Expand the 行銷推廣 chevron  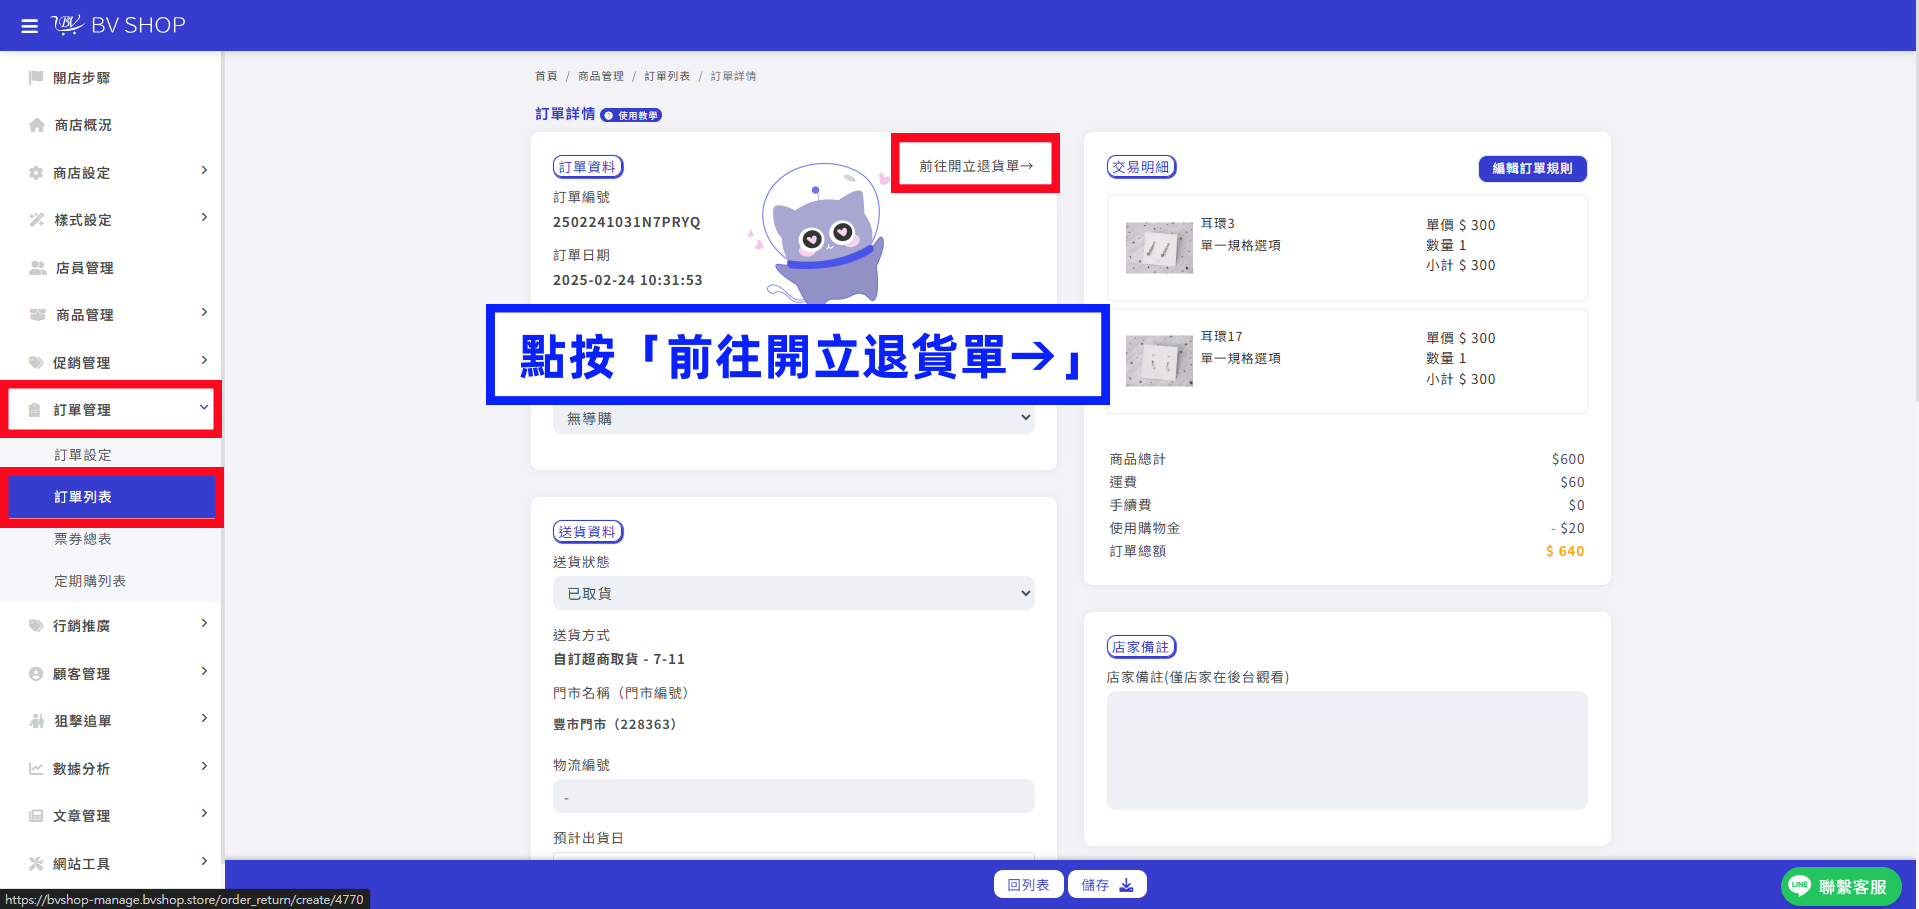[204, 624]
